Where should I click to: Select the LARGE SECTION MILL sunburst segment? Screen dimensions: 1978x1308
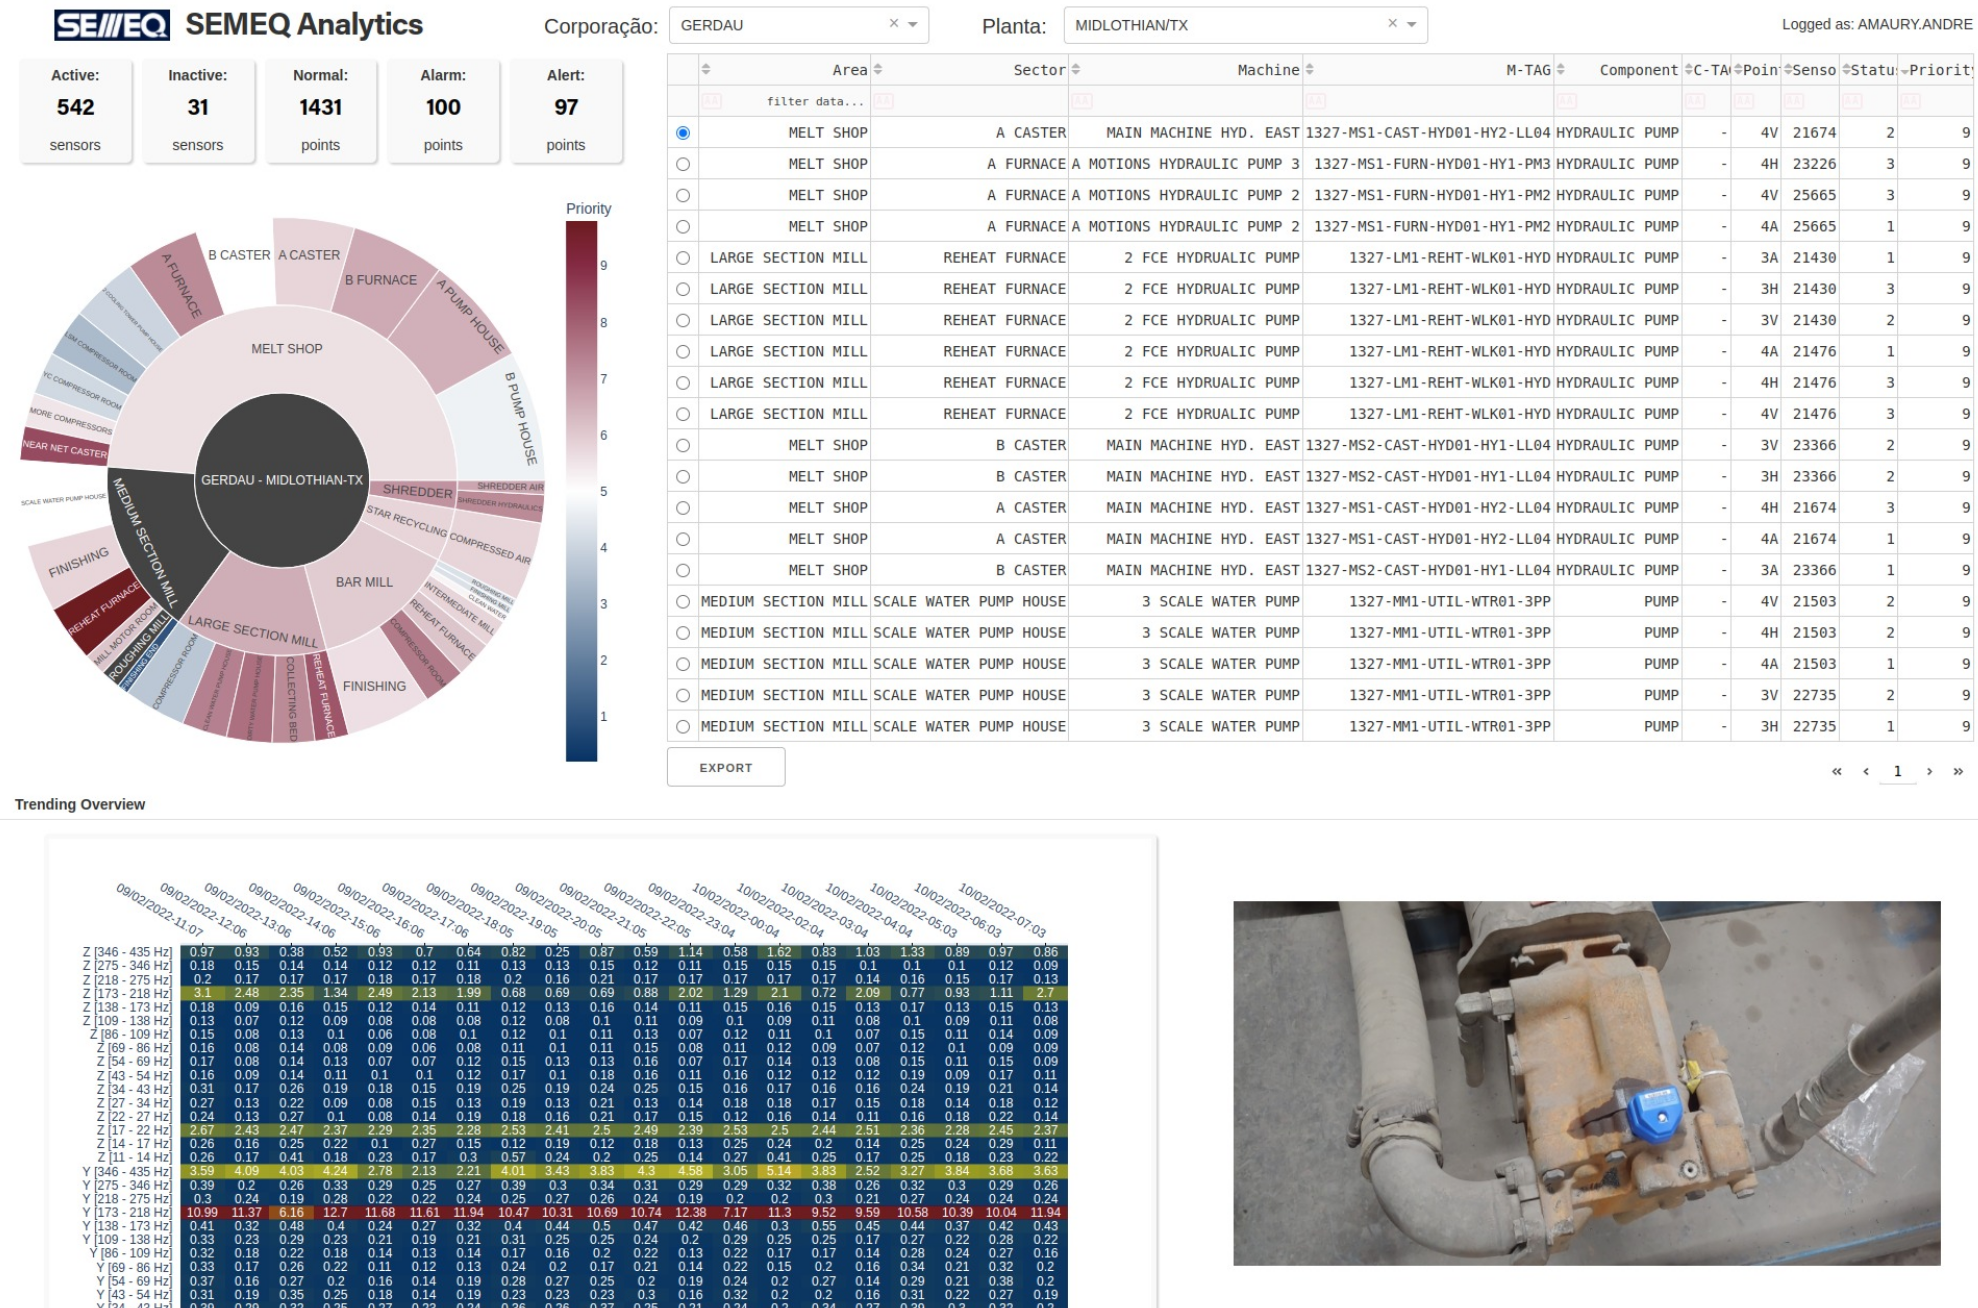(x=253, y=632)
